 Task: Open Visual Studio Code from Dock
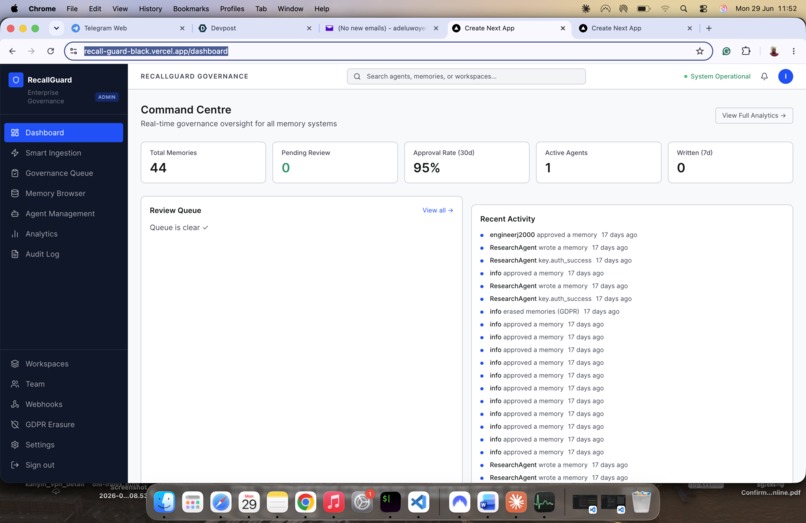pos(418,502)
